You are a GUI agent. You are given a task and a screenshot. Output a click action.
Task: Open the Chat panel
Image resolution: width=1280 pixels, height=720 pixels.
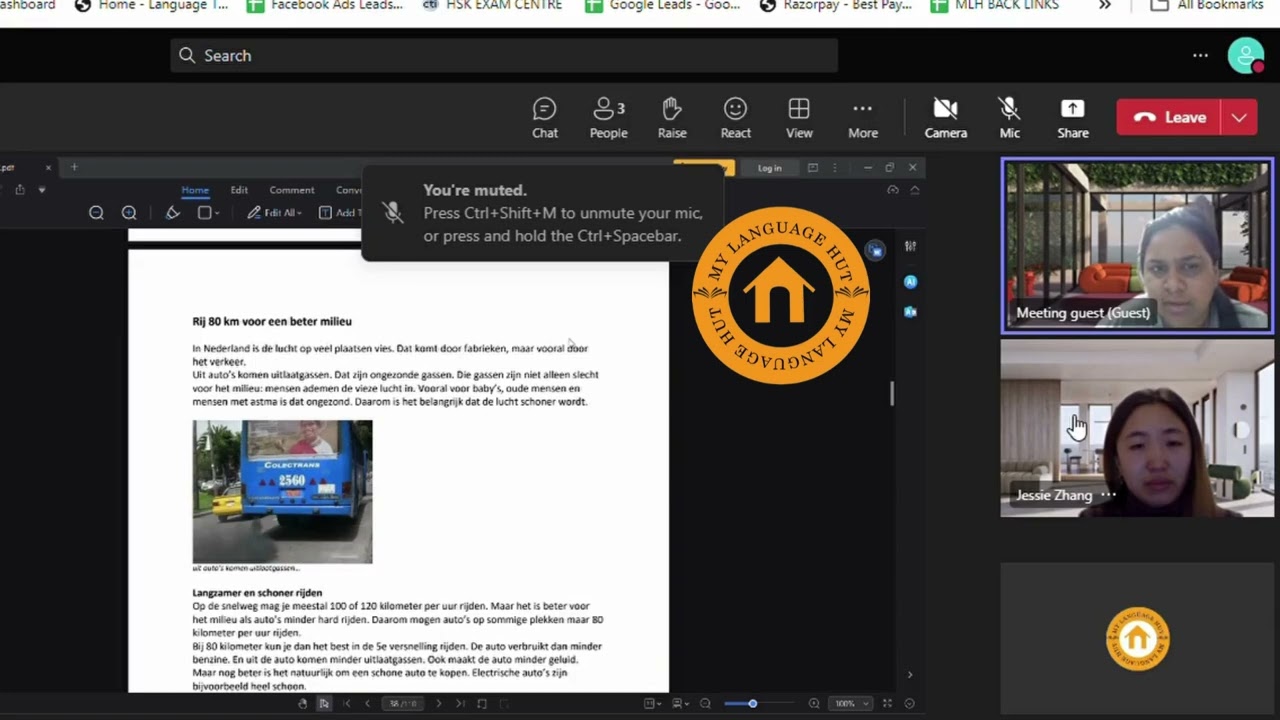545,118
